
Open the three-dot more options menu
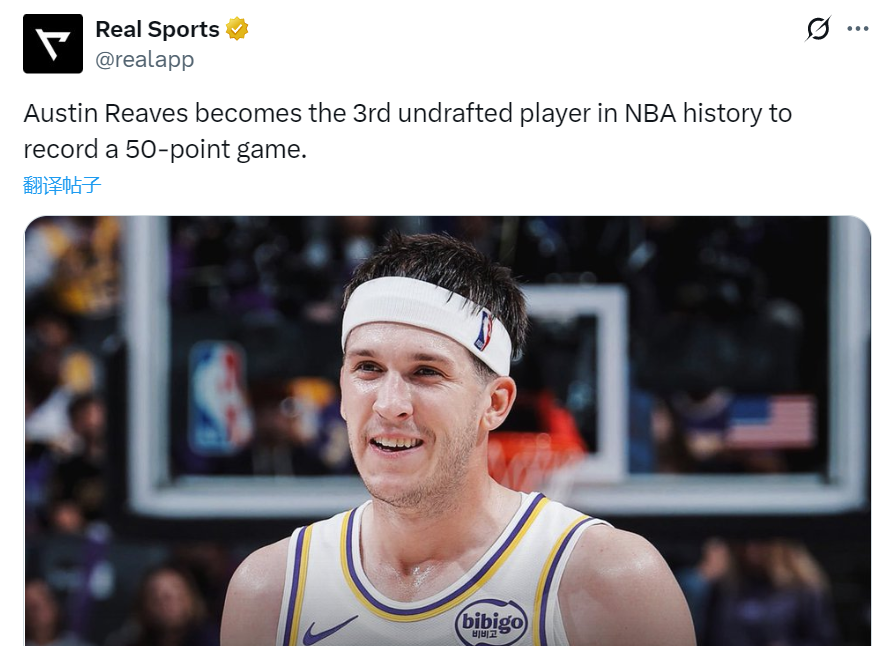click(x=857, y=29)
